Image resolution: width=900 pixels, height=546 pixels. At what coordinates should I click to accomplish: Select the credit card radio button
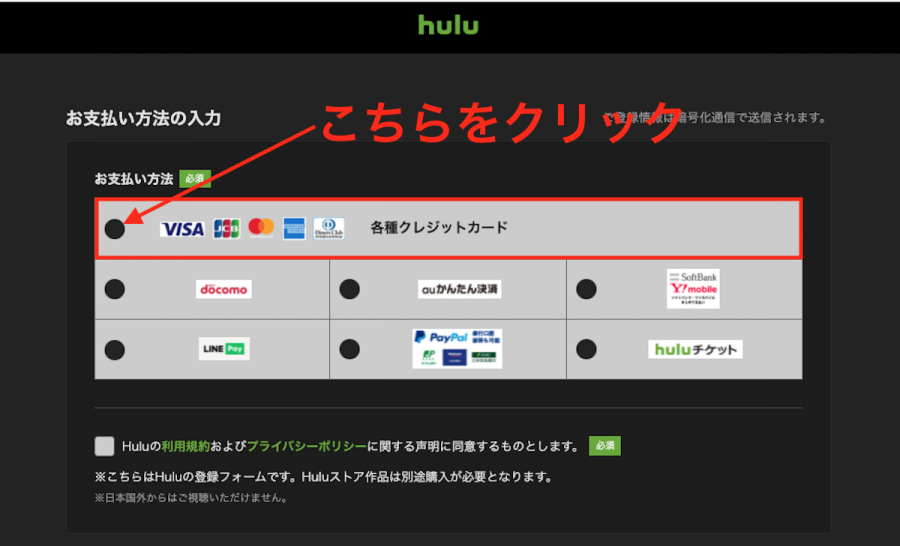[x=115, y=229]
